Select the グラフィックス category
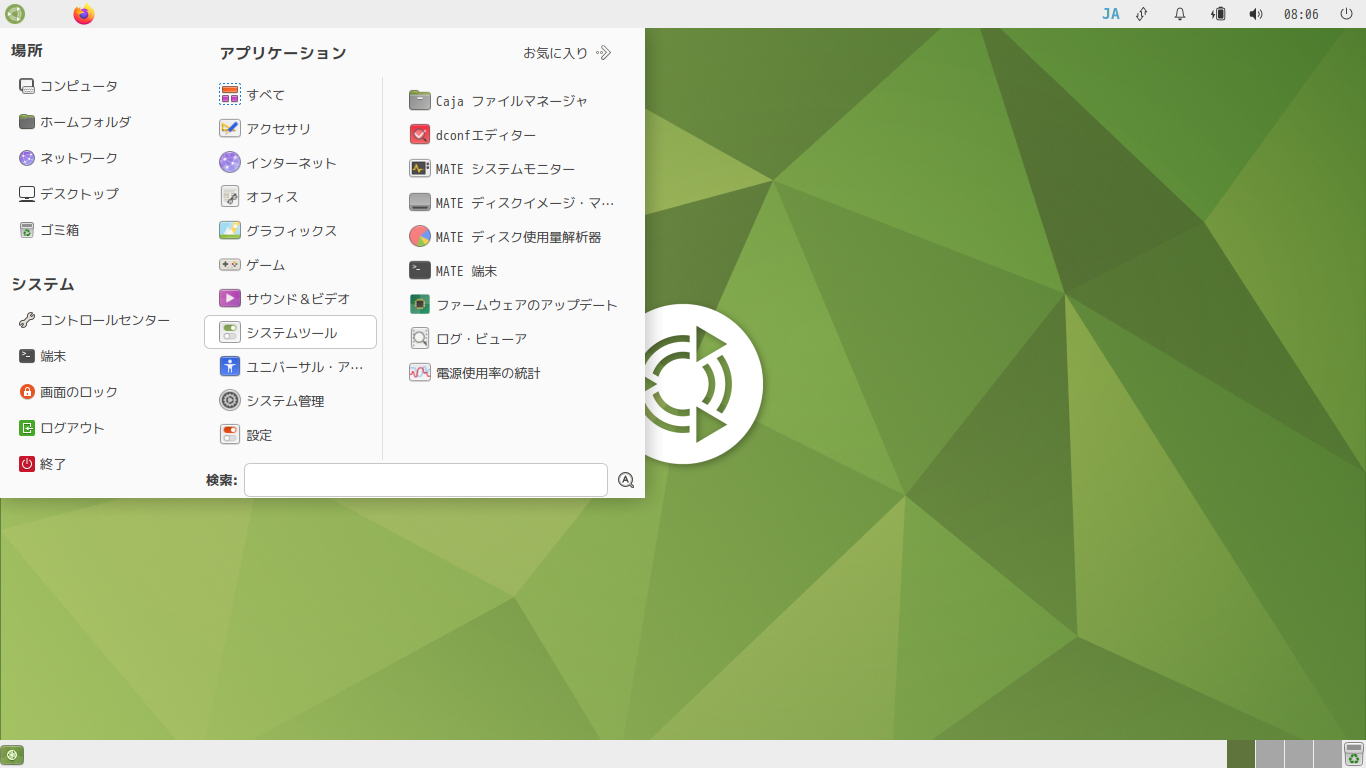Viewport: 1366px width, 768px height. click(x=290, y=231)
